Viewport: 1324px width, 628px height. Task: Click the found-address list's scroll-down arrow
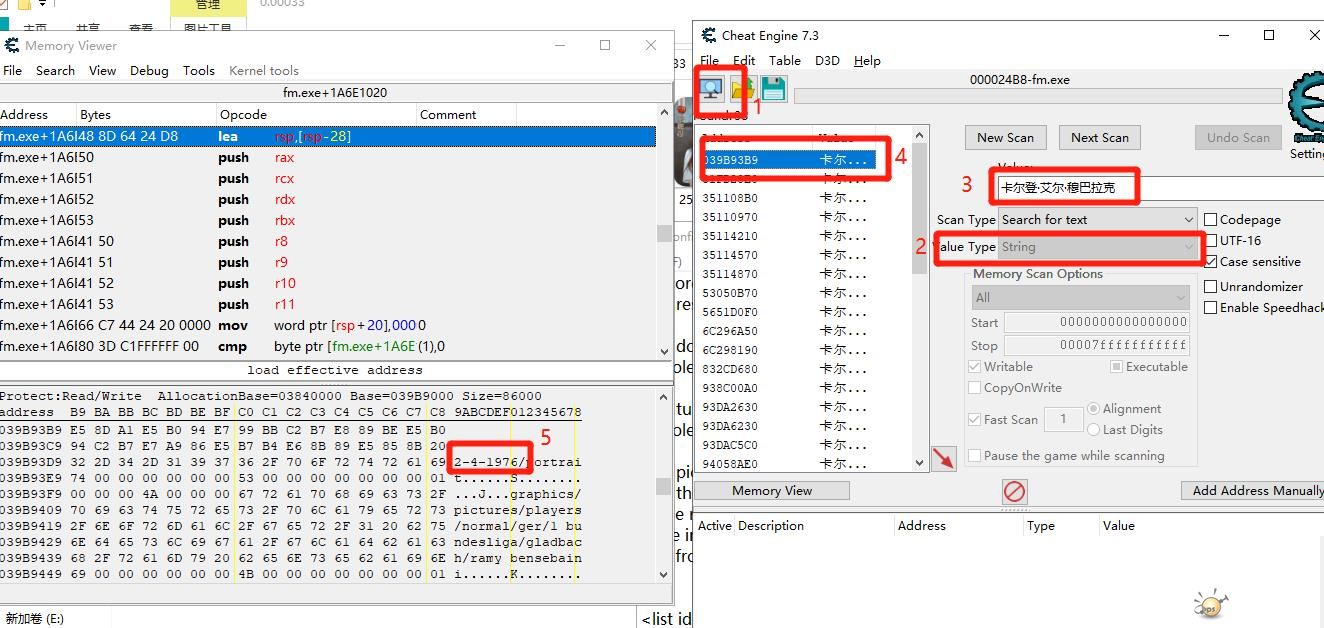[x=920, y=462]
